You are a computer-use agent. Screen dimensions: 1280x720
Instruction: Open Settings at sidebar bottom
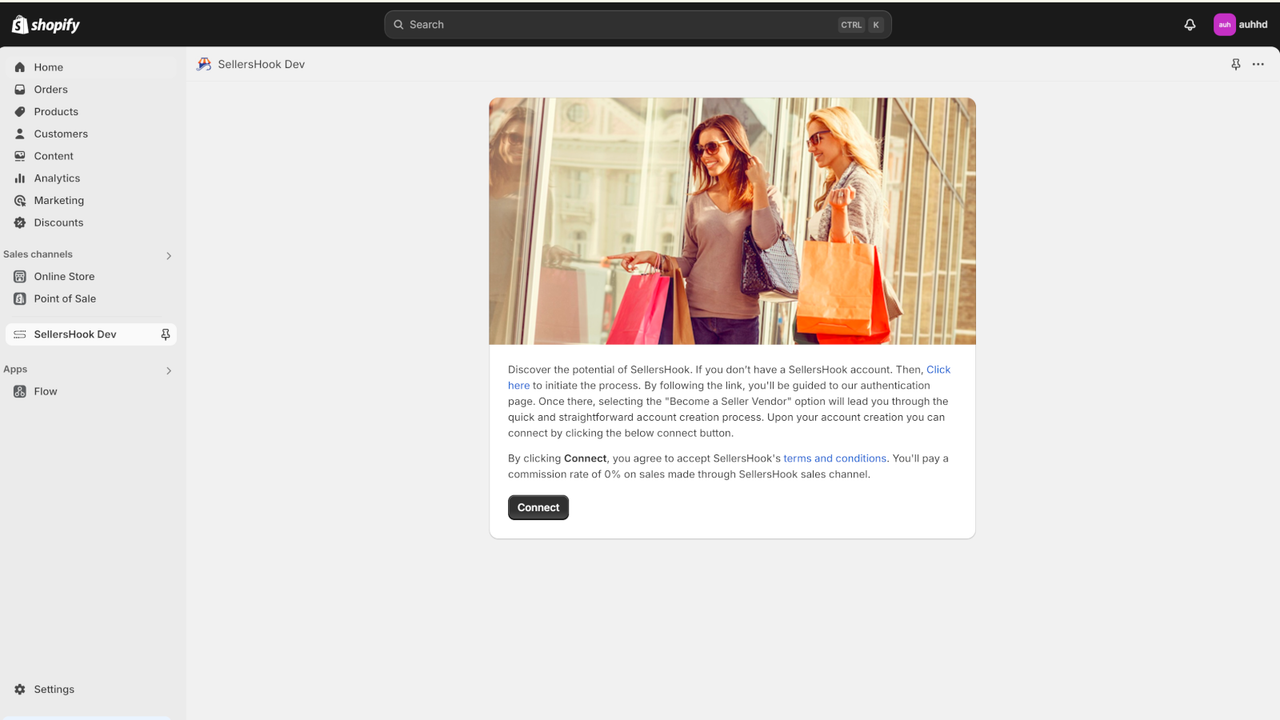click(92, 689)
